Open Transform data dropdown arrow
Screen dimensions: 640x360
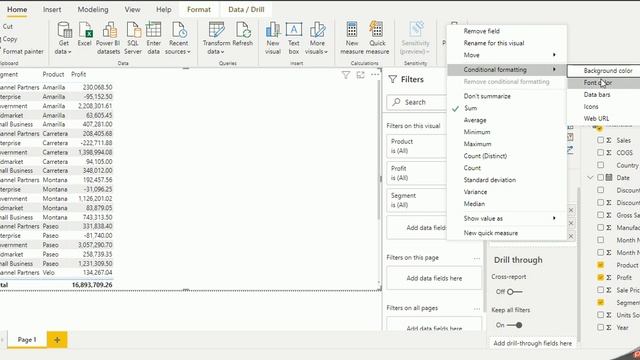coord(222,52)
